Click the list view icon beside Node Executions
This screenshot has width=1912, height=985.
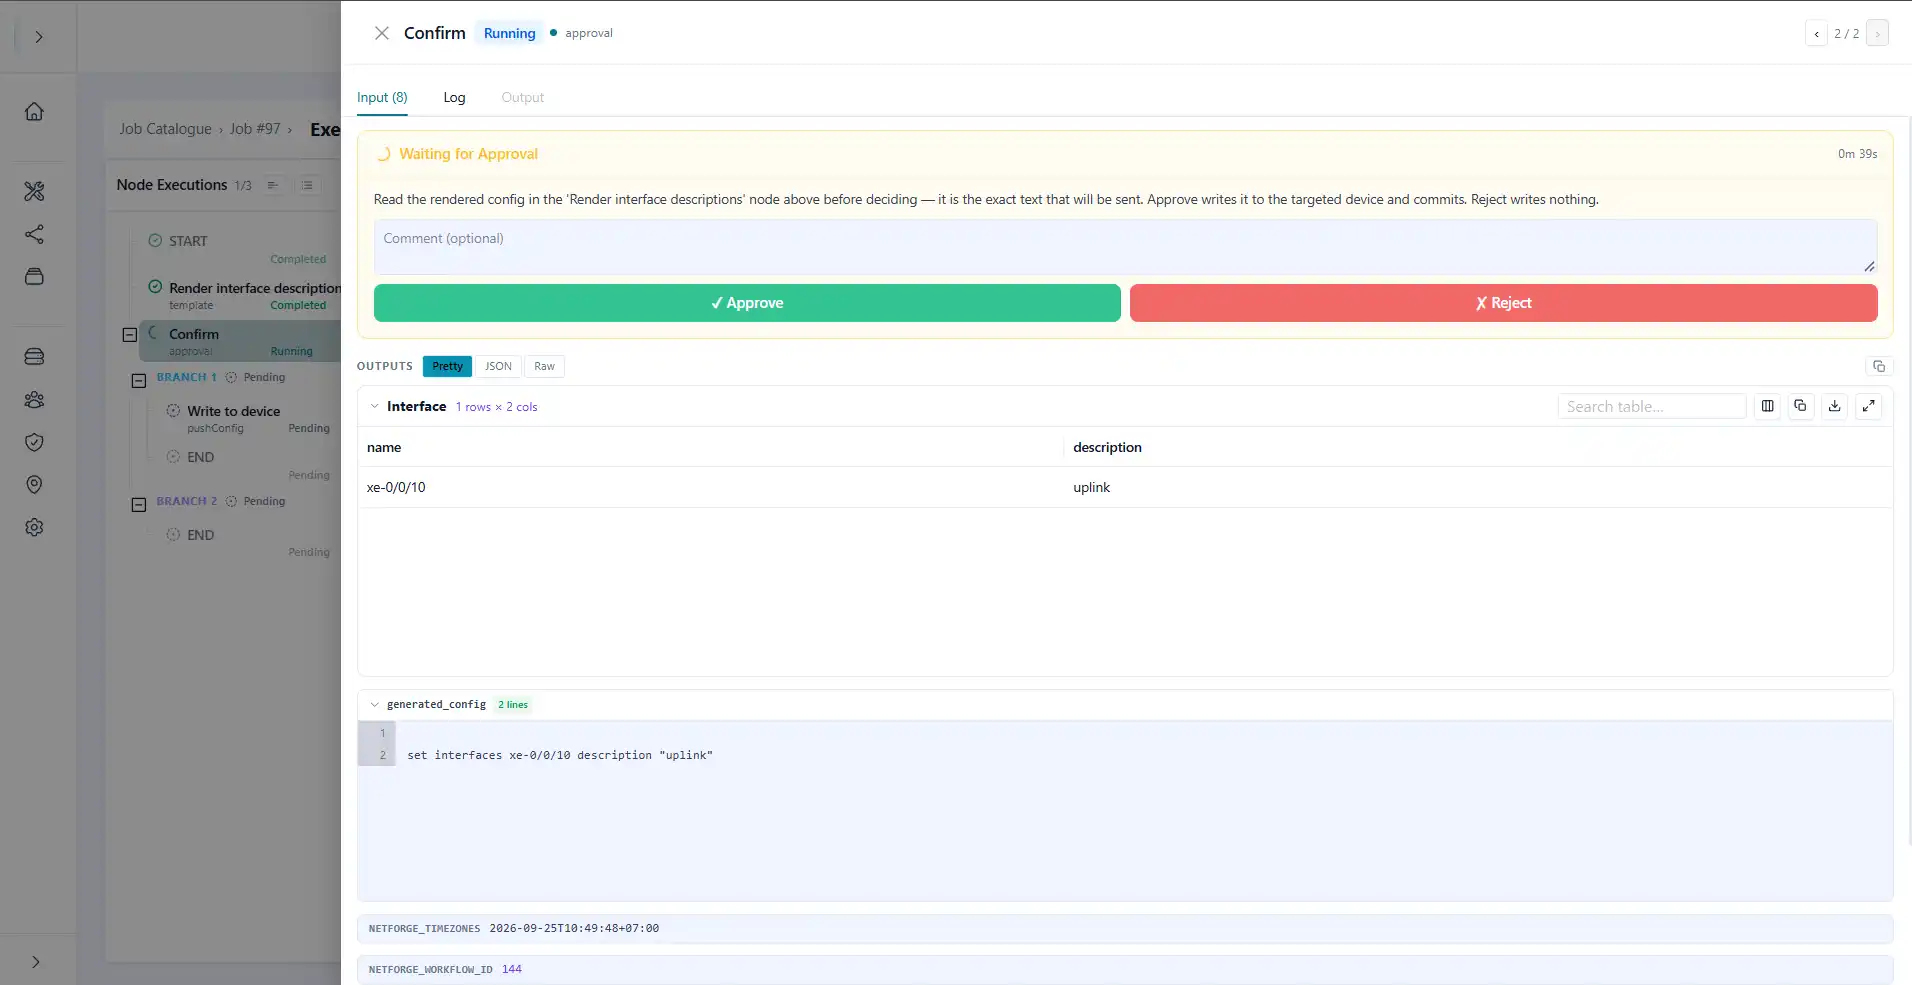tap(308, 185)
